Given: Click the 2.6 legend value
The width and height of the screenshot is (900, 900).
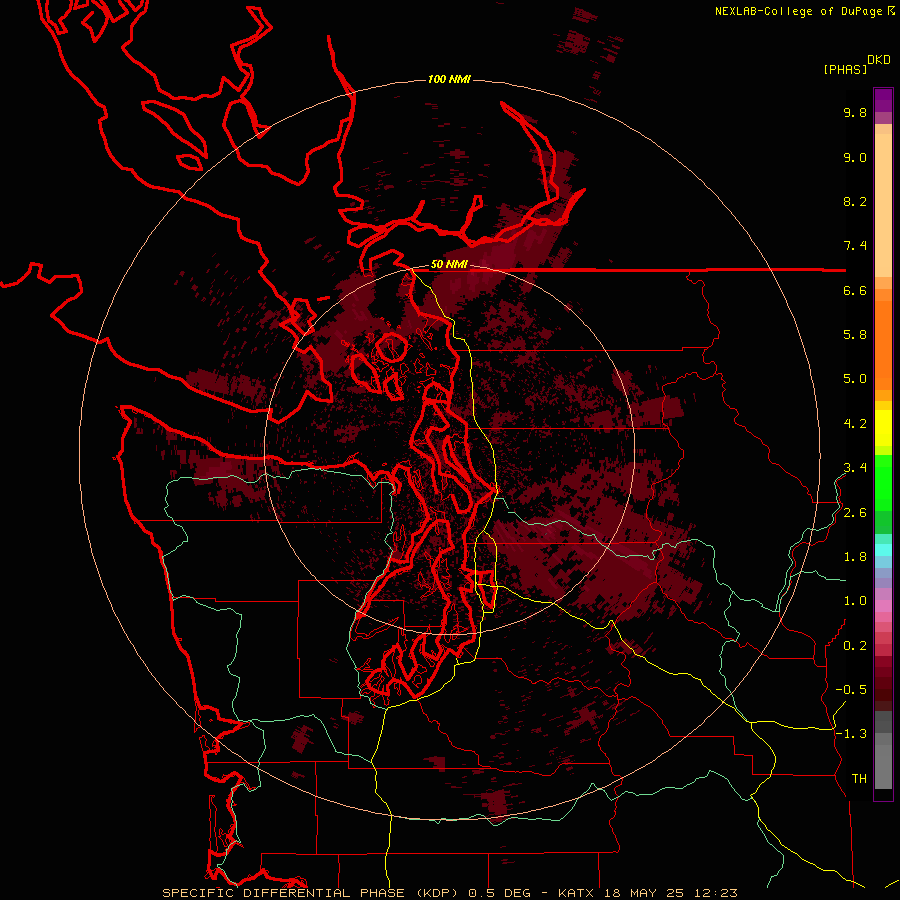Looking at the screenshot, I should point(855,513).
